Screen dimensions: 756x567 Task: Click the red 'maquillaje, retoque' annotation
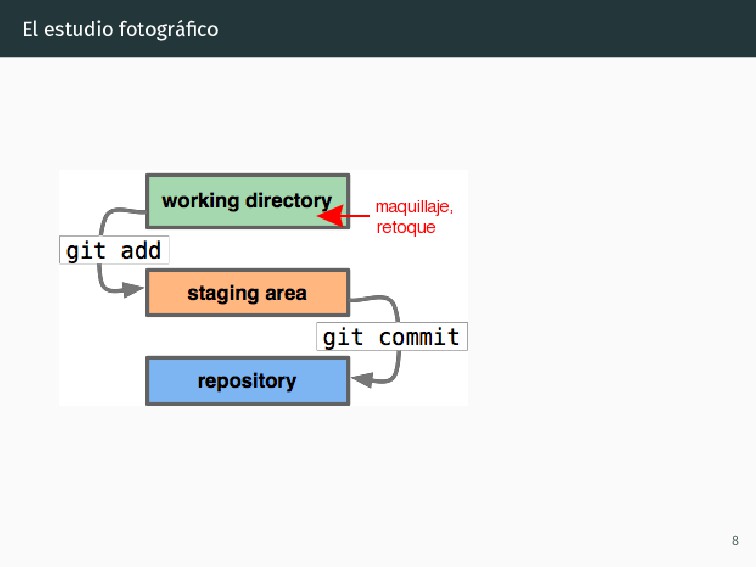(x=414, y=217)
